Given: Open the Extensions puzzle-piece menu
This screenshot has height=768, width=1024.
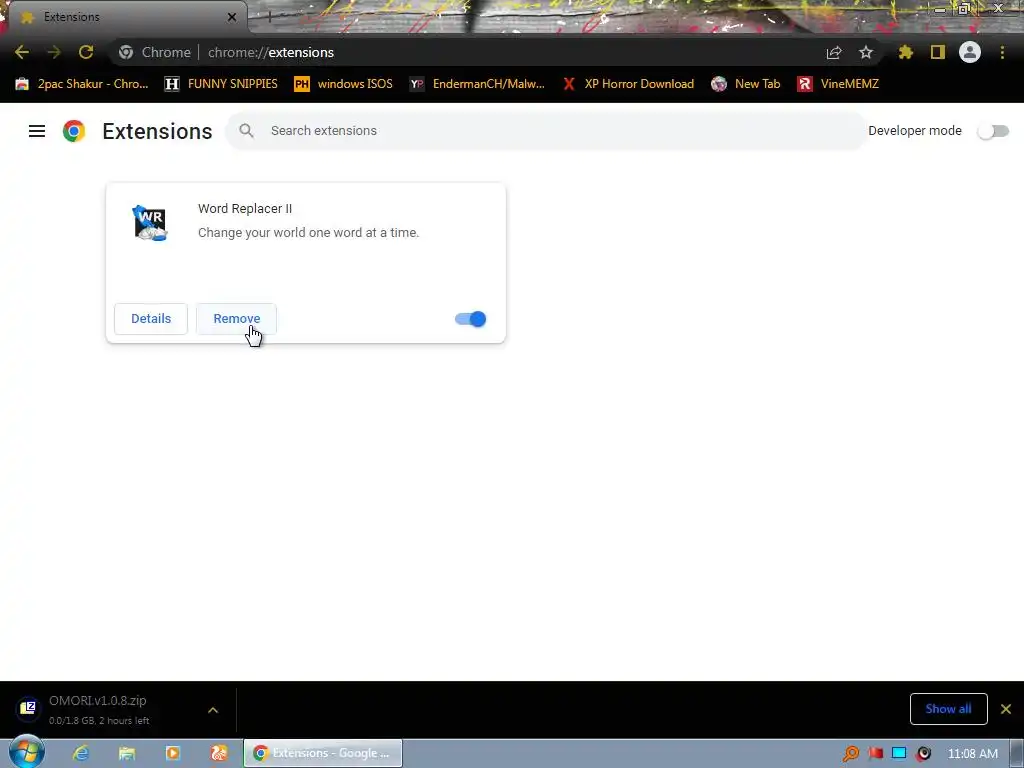Looking at the screenshot, I should pyautogui.click(x=906, y=52).
